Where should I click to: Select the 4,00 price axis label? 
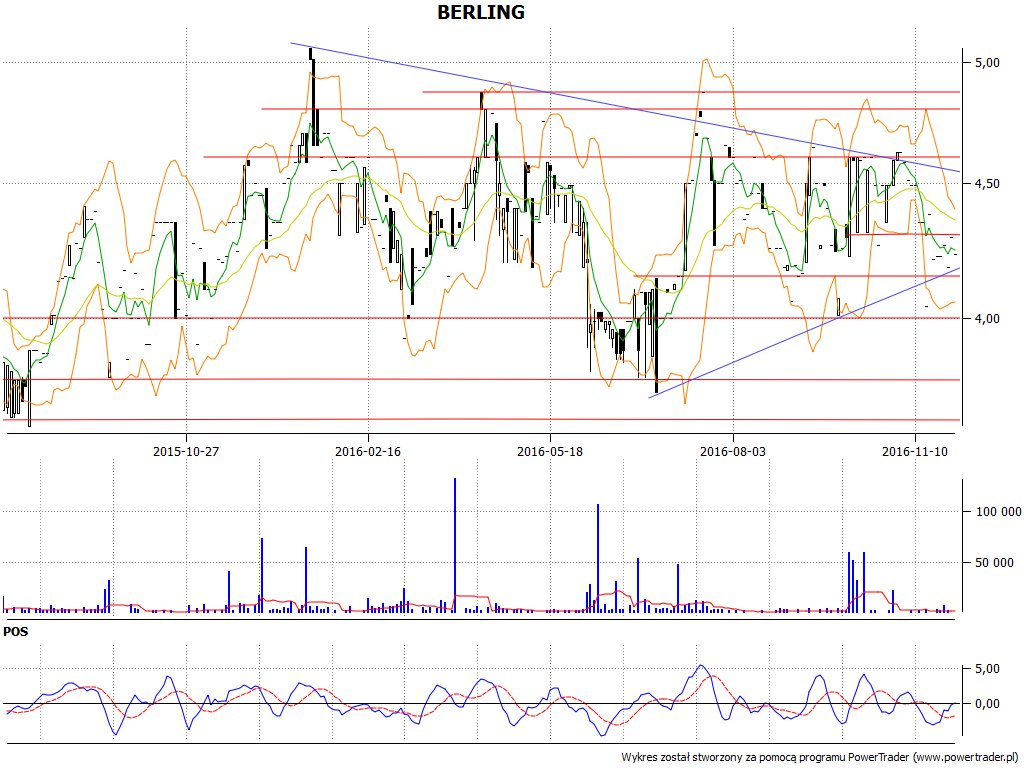[x=987, y=319]
